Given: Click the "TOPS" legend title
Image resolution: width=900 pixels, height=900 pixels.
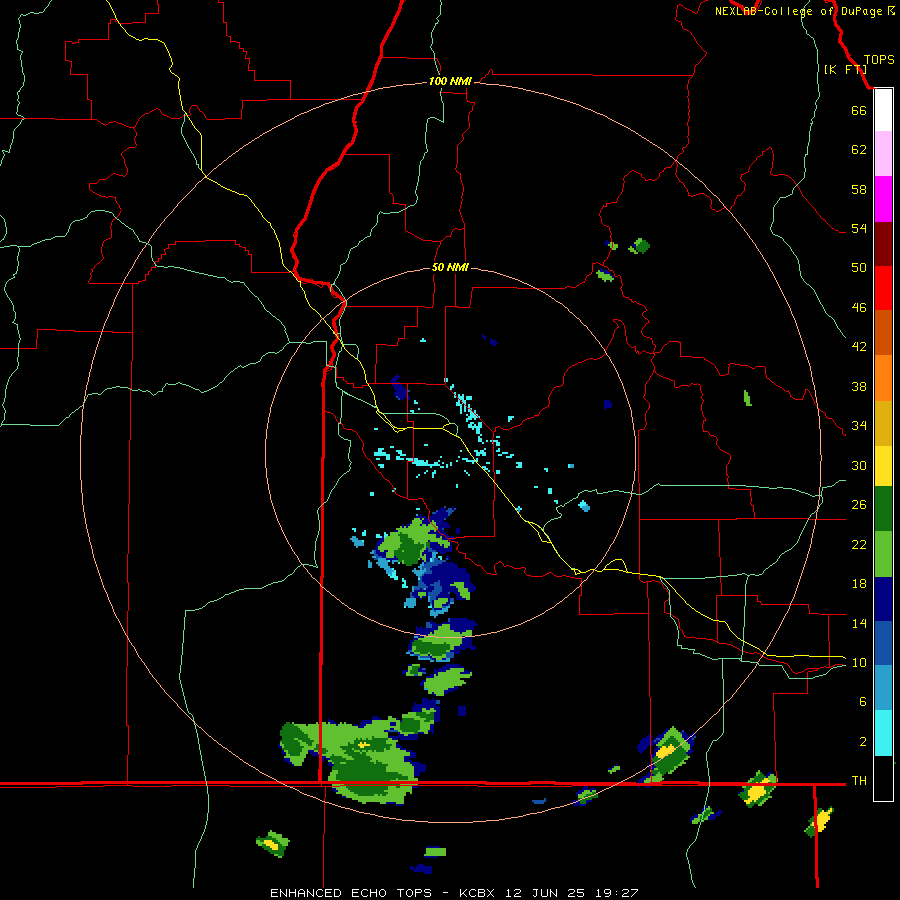Looking at the screenshot, I should [879, 59].
